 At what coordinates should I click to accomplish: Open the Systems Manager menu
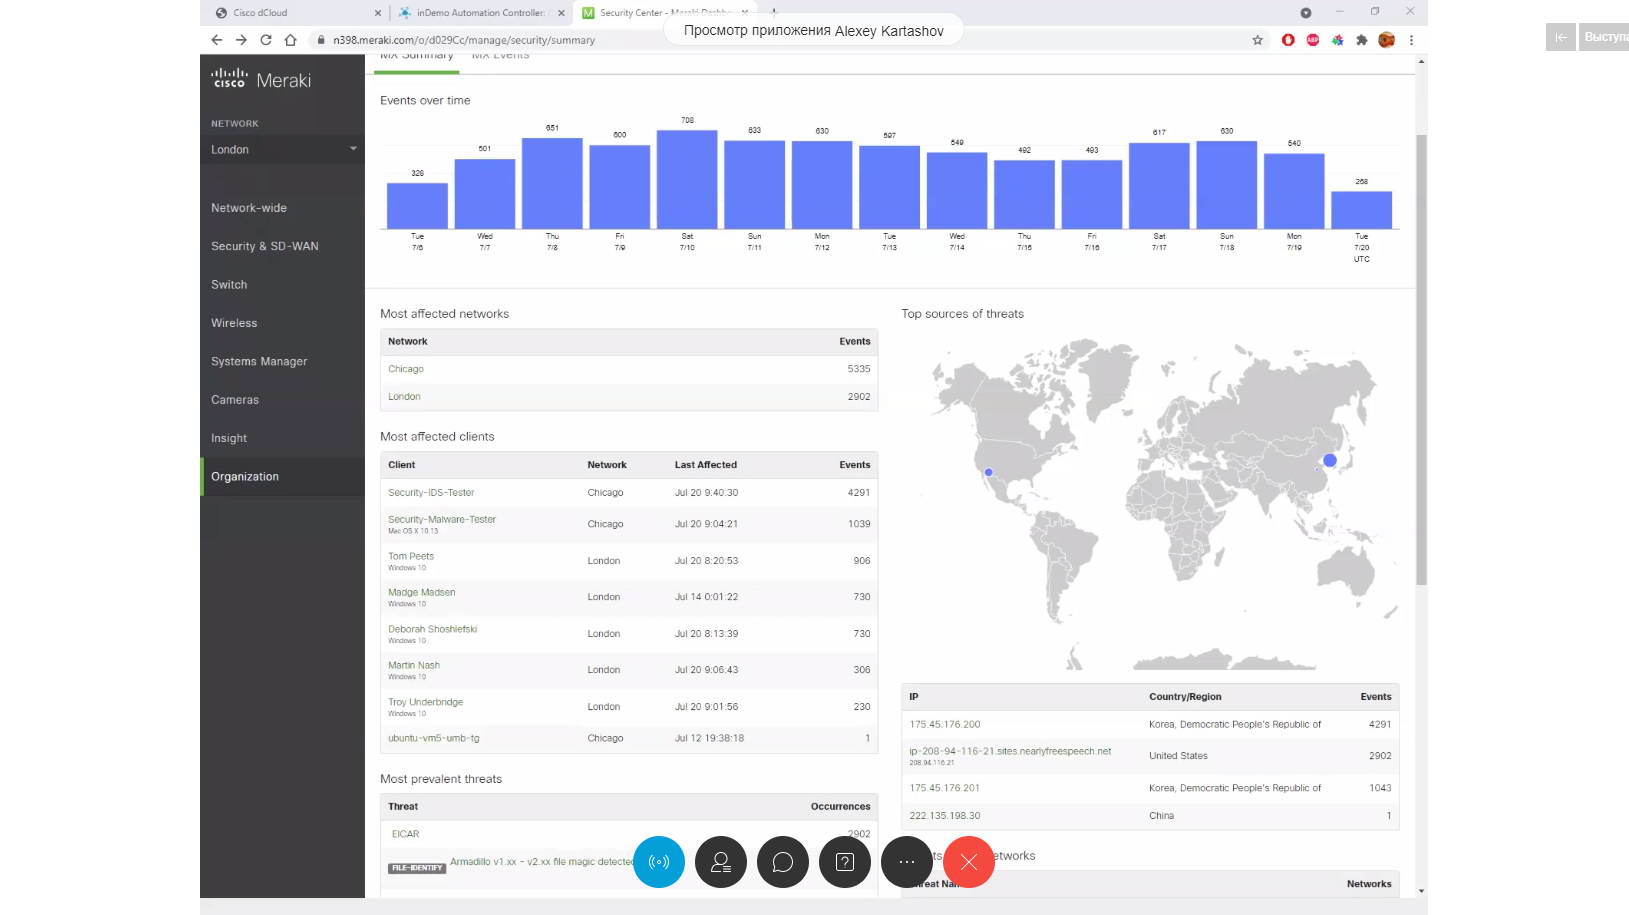(x=259, y=362)
